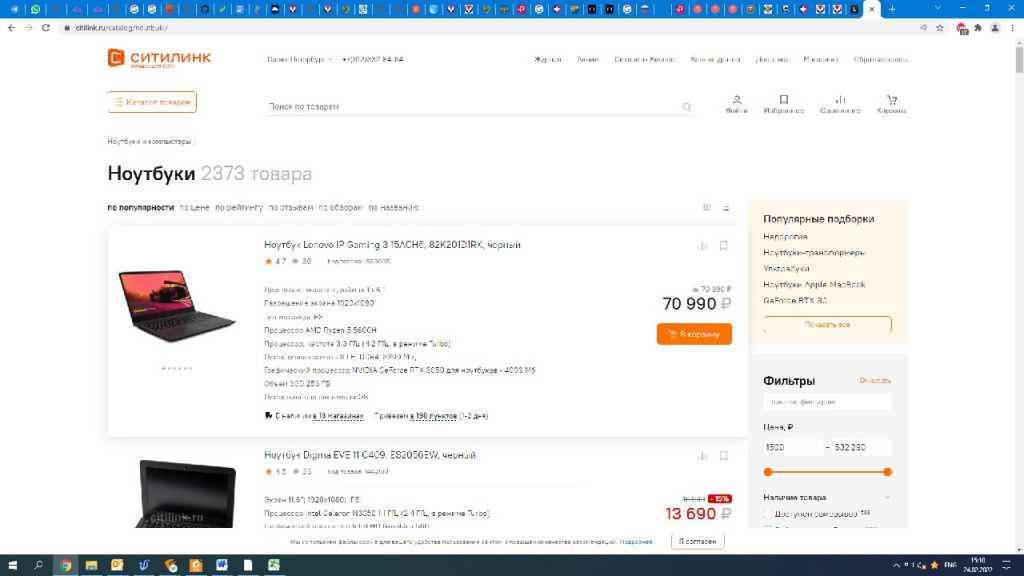Screen dimensions: 1024x576
Task: Open the Журнал top menu item
Action: tap(547, 59)
